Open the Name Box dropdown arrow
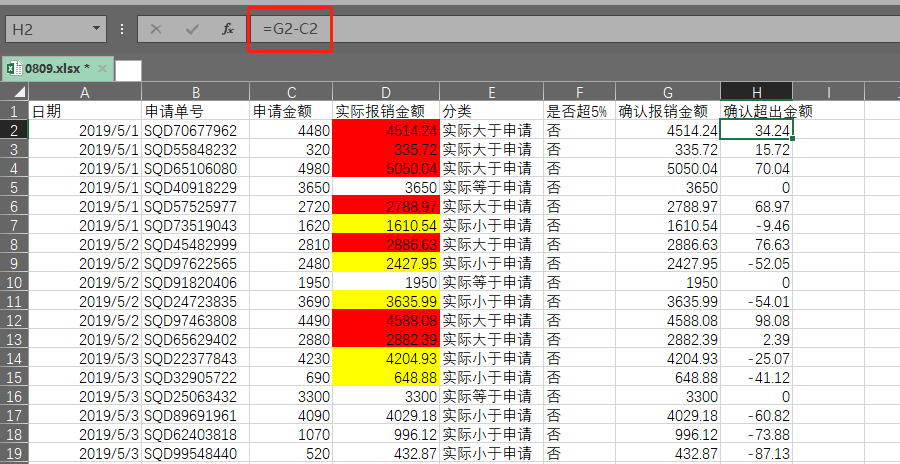 point(96,28)
